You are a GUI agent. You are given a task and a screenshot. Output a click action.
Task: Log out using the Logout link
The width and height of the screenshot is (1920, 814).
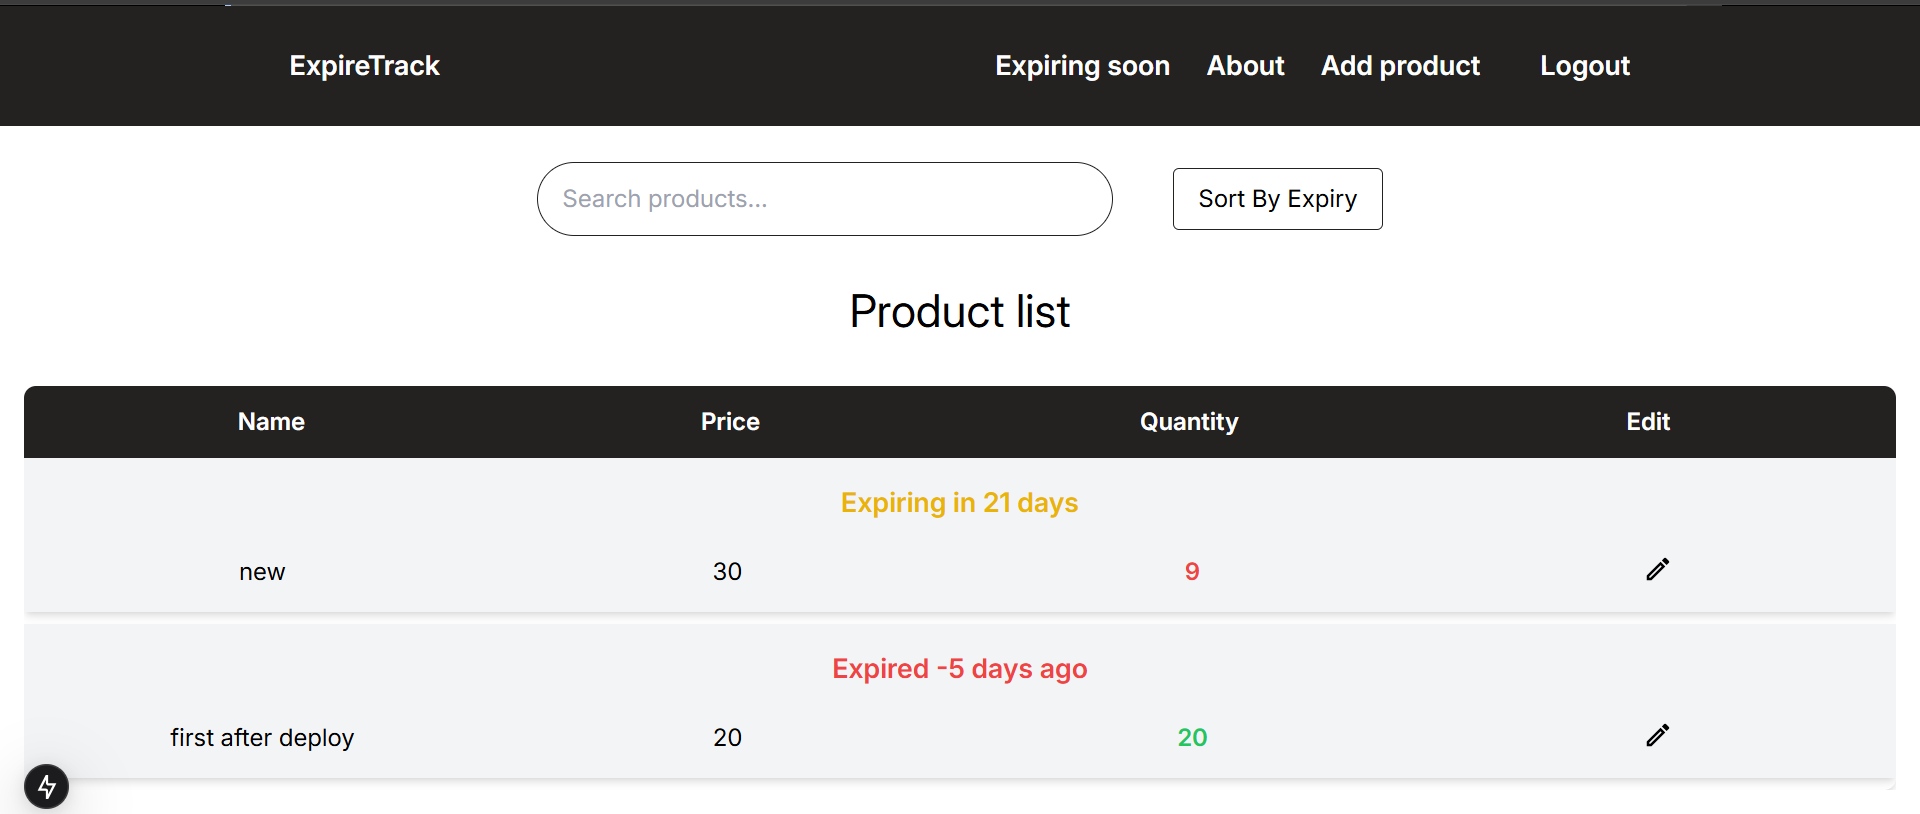(x=1584, y=66)
